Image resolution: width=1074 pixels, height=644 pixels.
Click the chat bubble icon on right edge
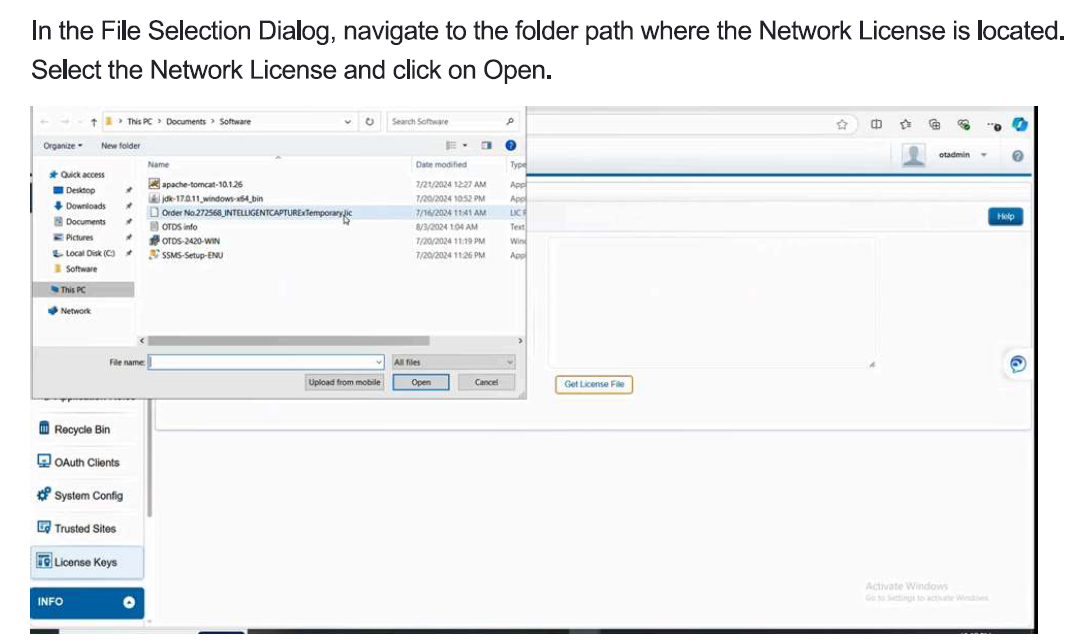1017,364
